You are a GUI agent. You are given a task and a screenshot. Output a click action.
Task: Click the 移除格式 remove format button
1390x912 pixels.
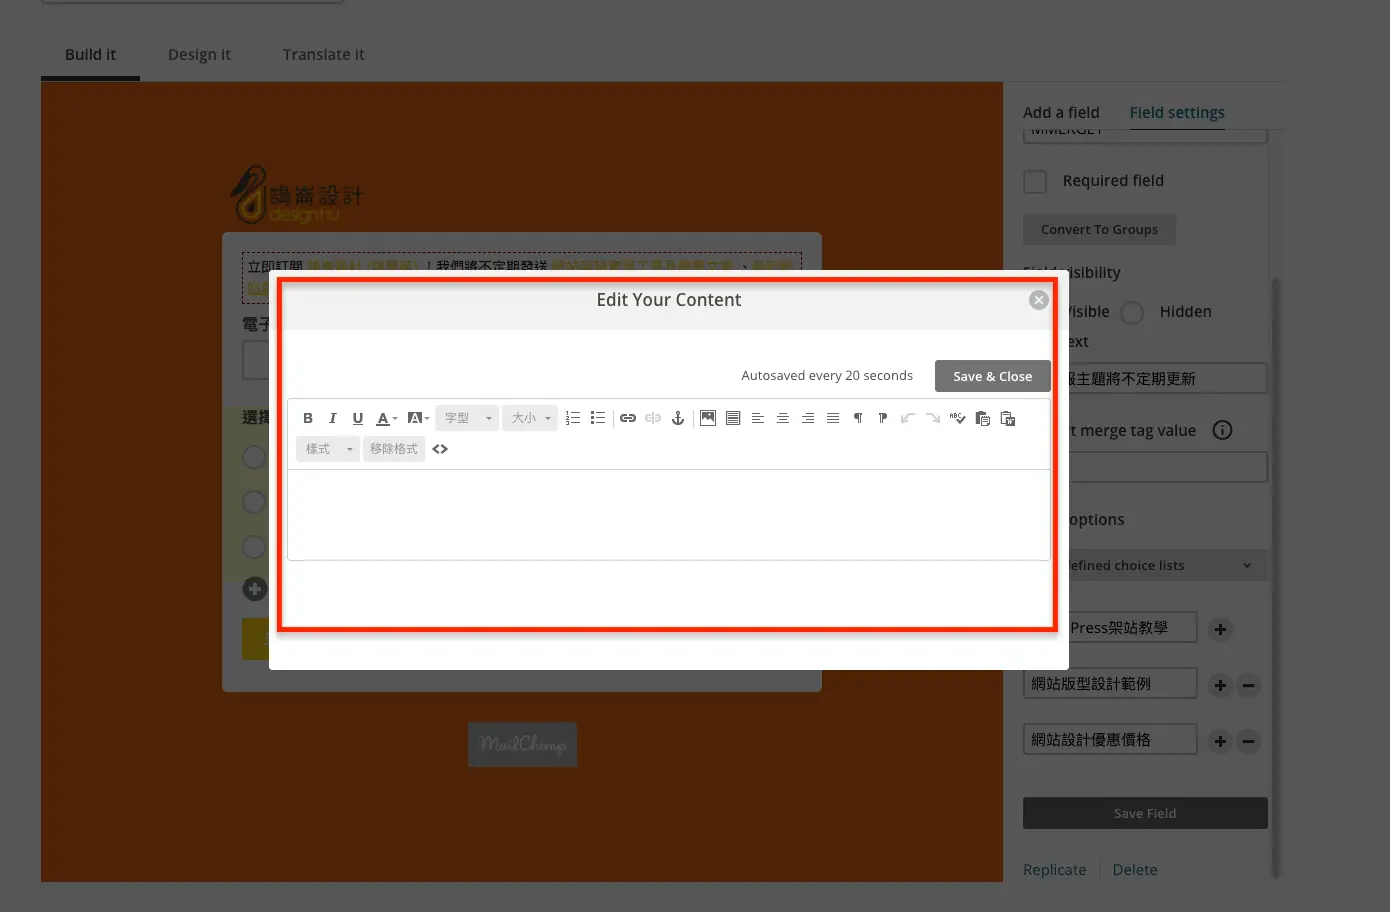click(x=394, y=449)
